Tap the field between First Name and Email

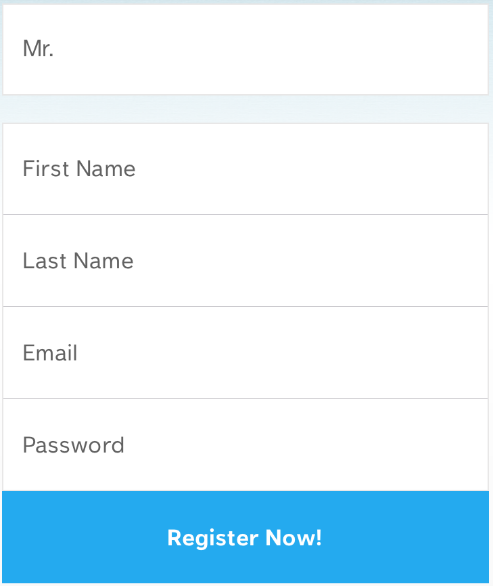pyautogui.click(x=246, y=261)
